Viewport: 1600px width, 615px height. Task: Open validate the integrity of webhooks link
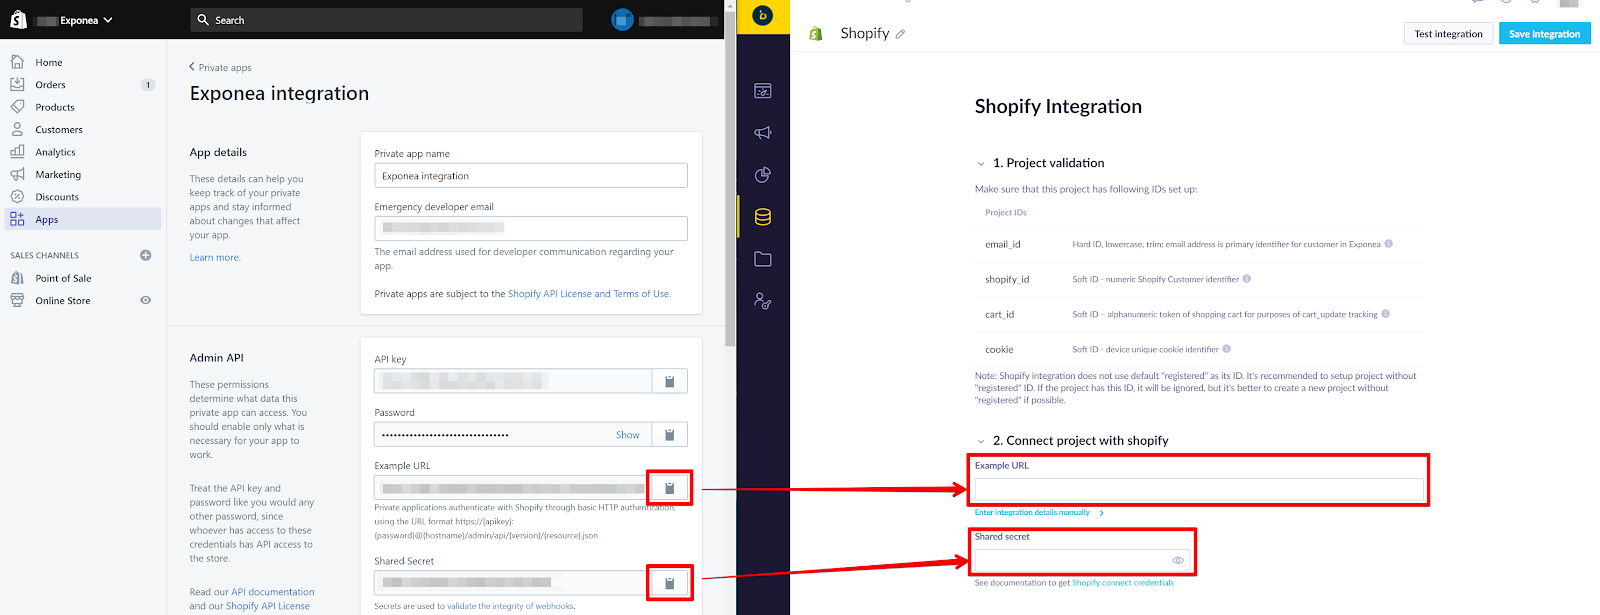point(510,606)
